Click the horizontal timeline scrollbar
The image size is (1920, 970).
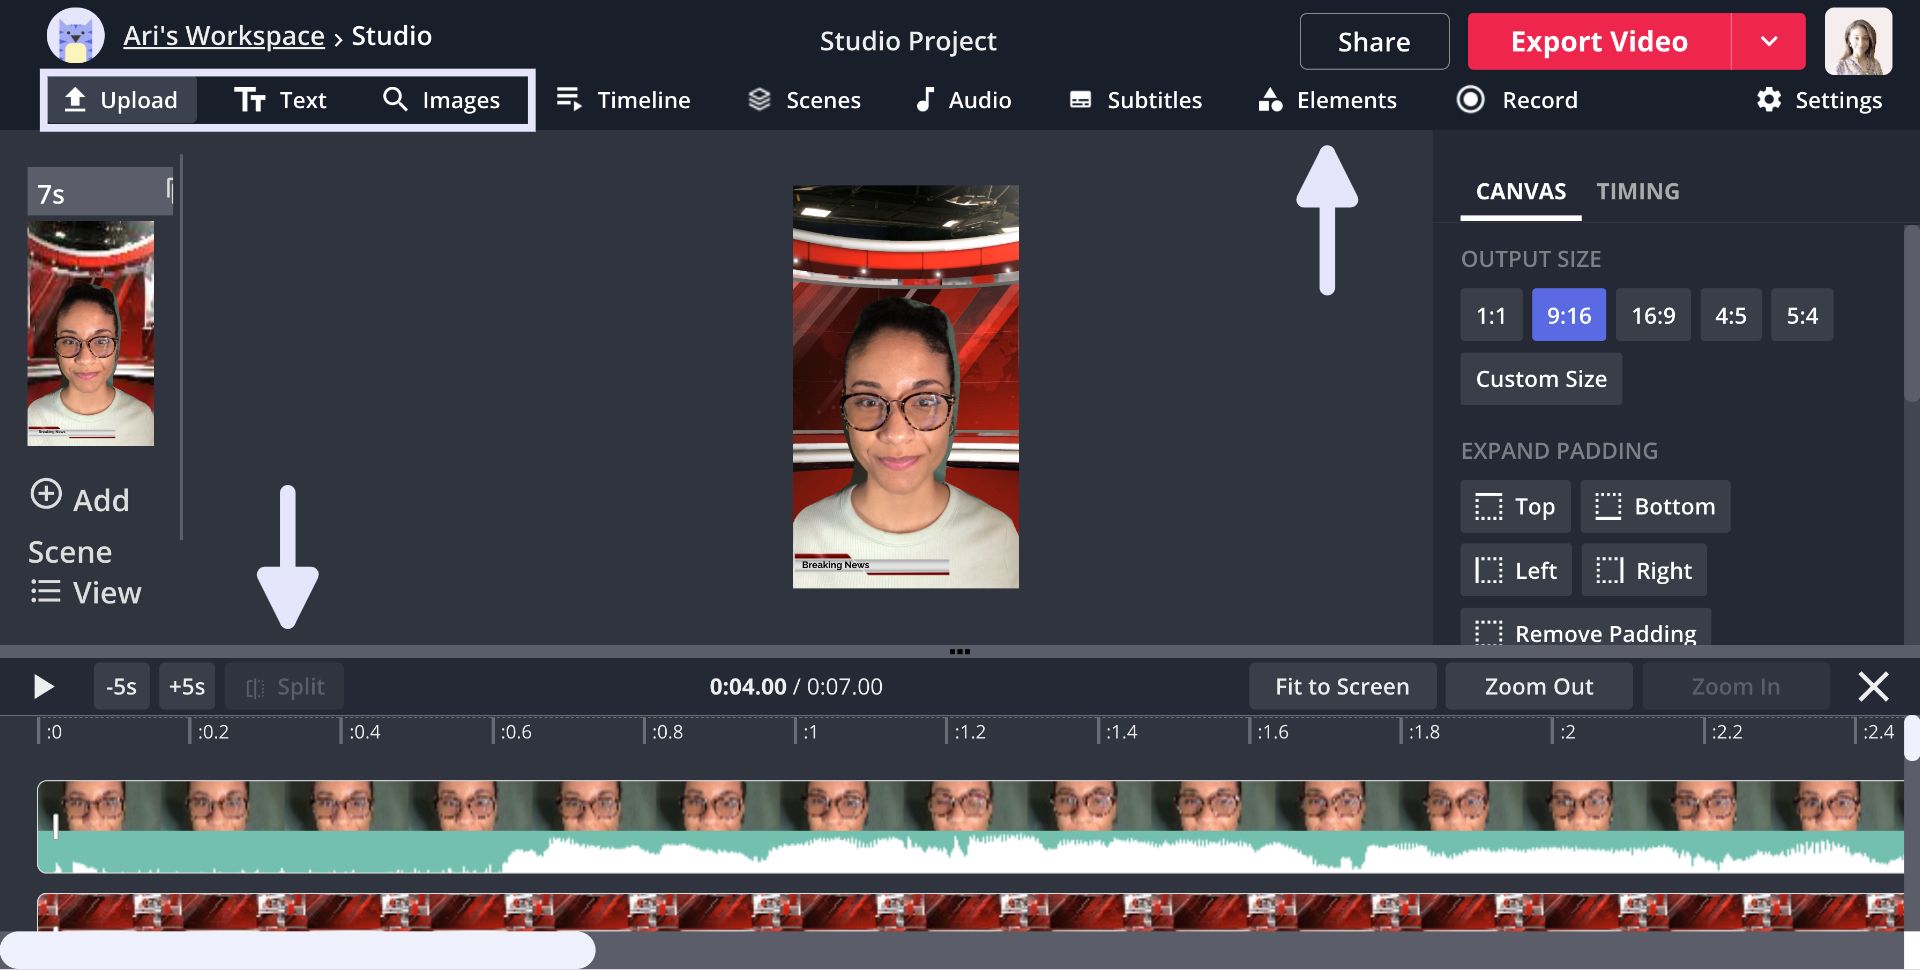coord(298,950)
